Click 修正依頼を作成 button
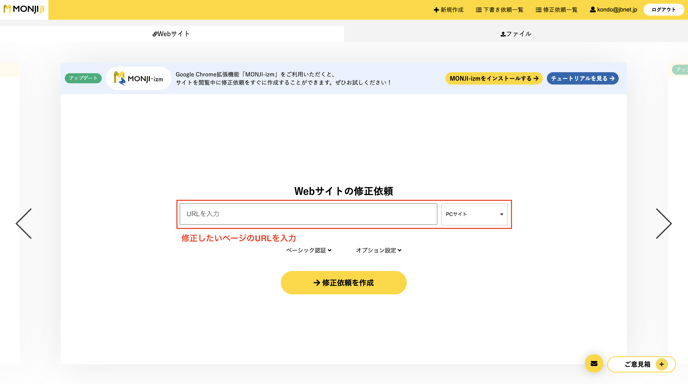Image resolution: width=688 pixels, height=384 pixels. 344,283
